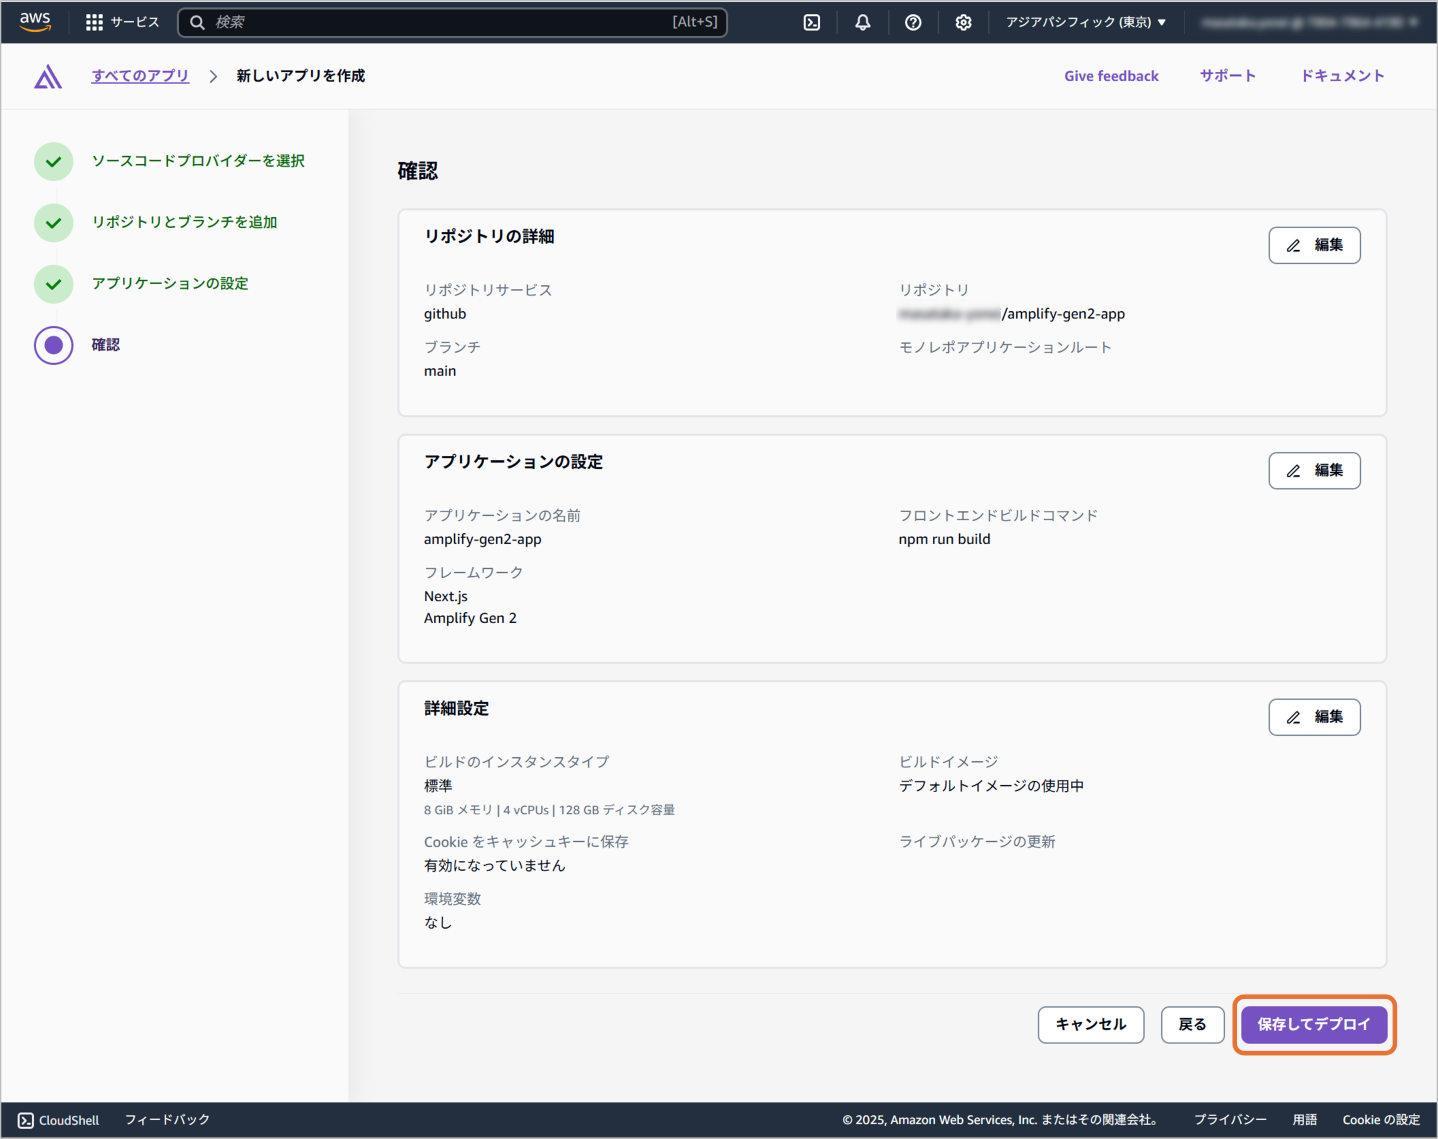The width and height of the screenshot is (1438, 1139).
Task: Open the サービス grid menu icon
Action: [x=94, y=22]
